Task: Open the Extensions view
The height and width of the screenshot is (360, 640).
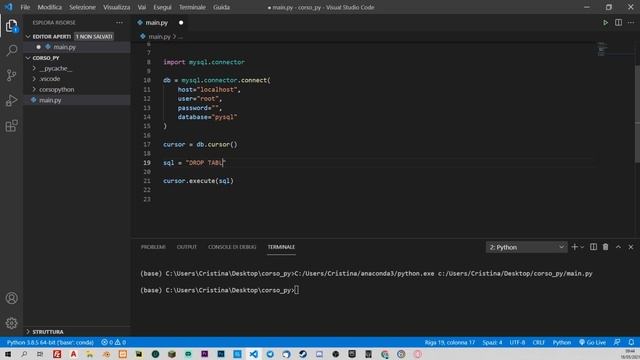Action: tap(11, 126)
